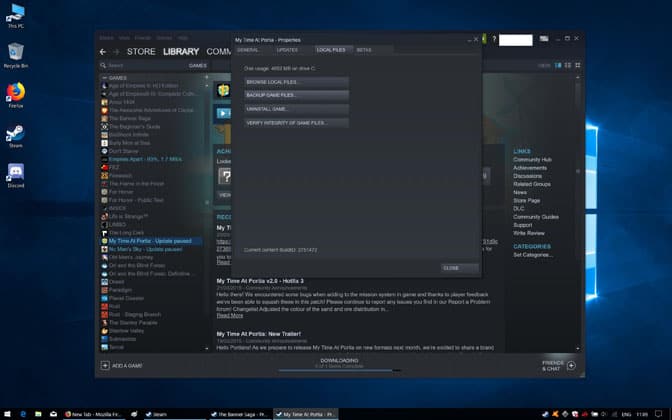Open the Discord desktop shortcut
672x420 pixels.
16,175
